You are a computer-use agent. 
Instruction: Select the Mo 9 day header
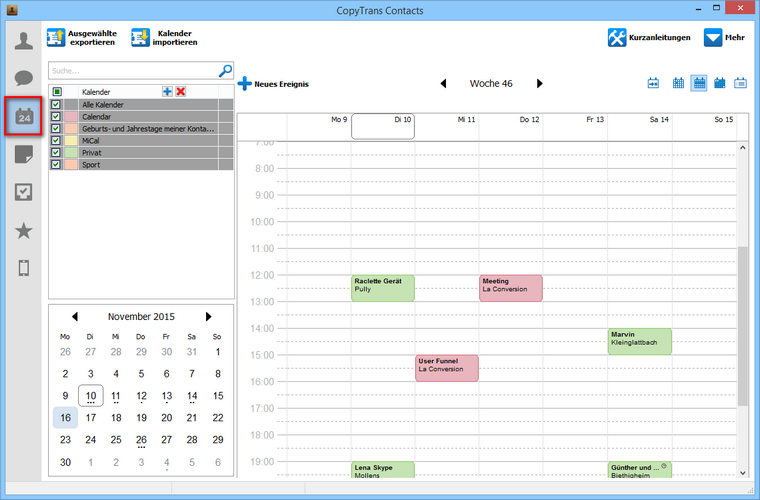click(319, 126)
